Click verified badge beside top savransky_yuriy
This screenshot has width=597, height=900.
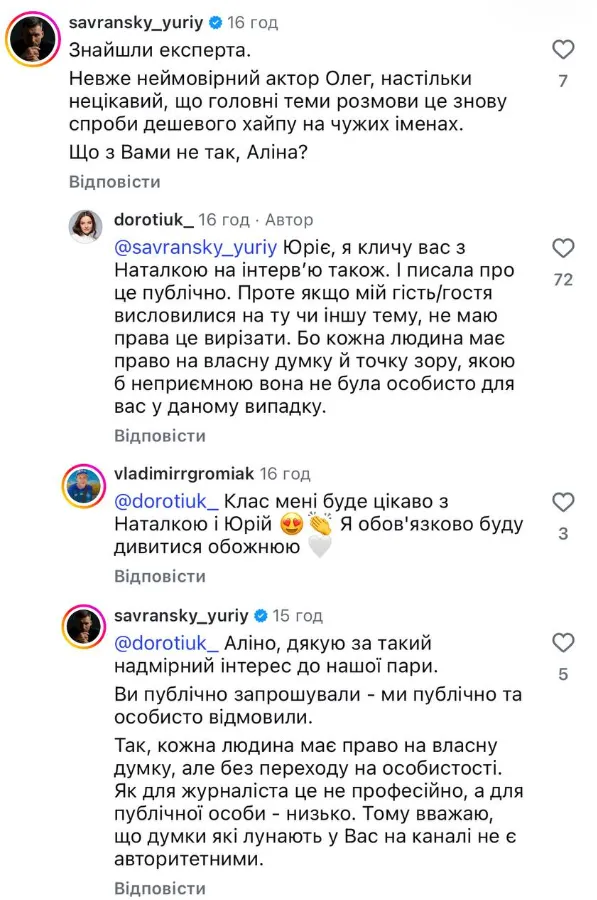click(216, 23)
